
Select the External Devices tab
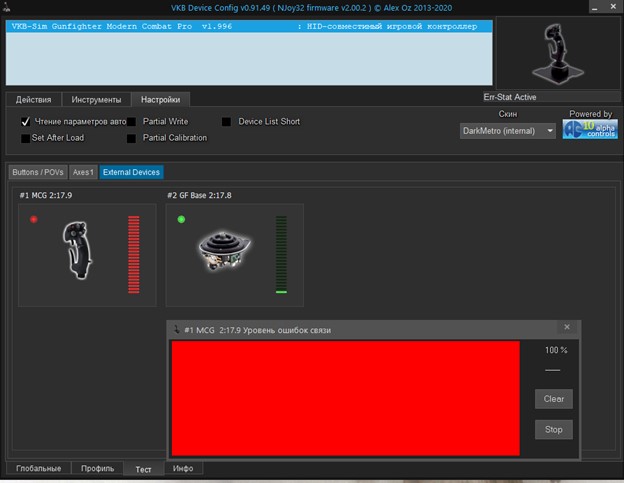tap(131, 172)
